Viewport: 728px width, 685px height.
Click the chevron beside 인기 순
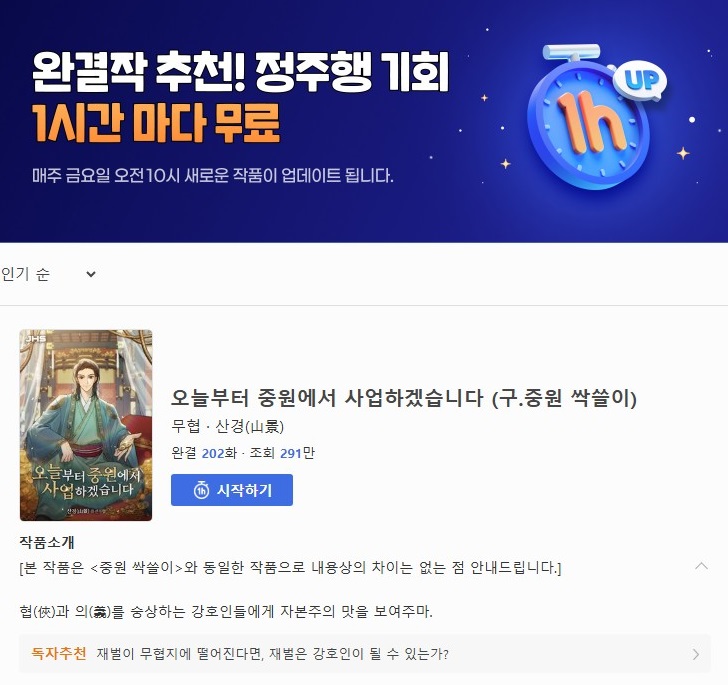coord(91,274)
